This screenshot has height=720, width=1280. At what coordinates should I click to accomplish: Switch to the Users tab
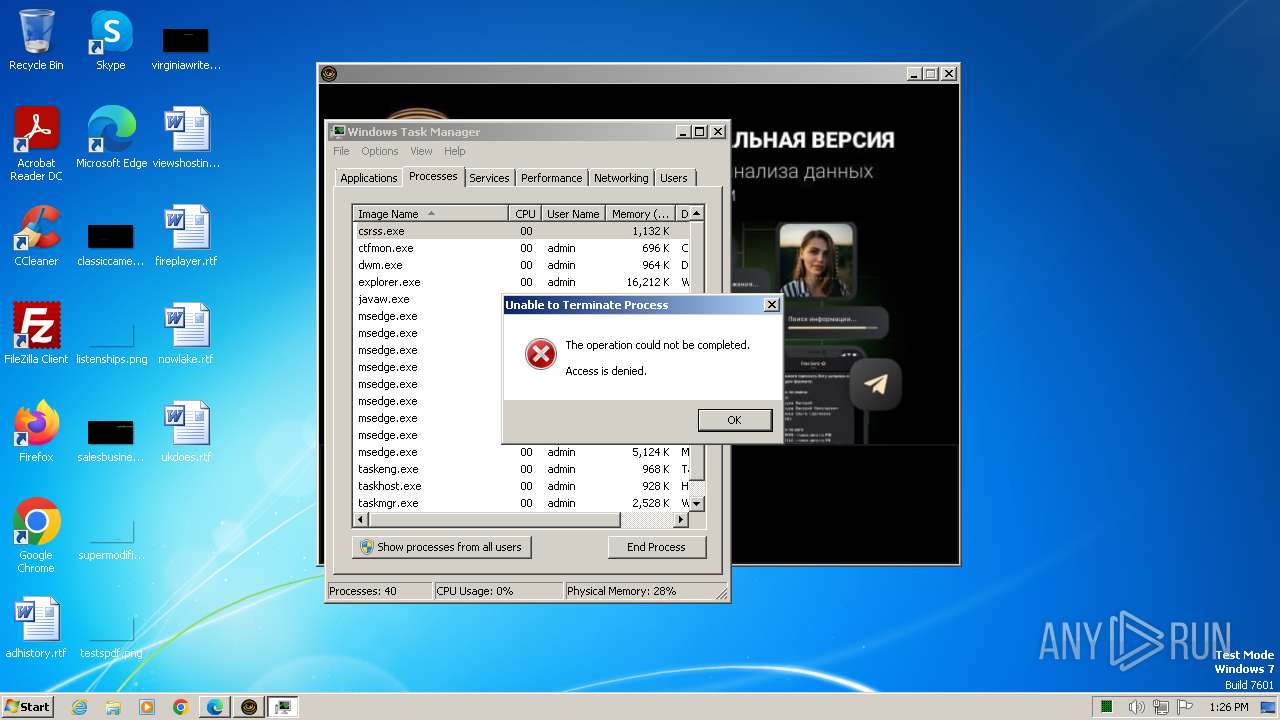coord(674,178)
